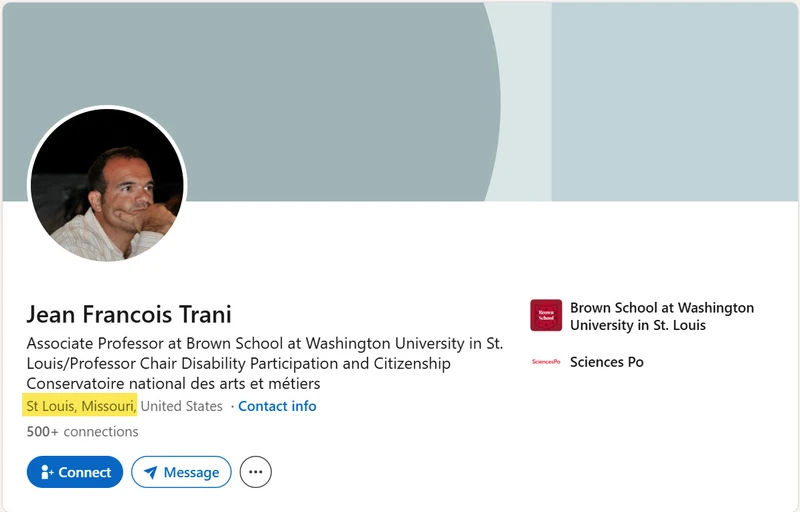Click the United States location text

point(181,406)
